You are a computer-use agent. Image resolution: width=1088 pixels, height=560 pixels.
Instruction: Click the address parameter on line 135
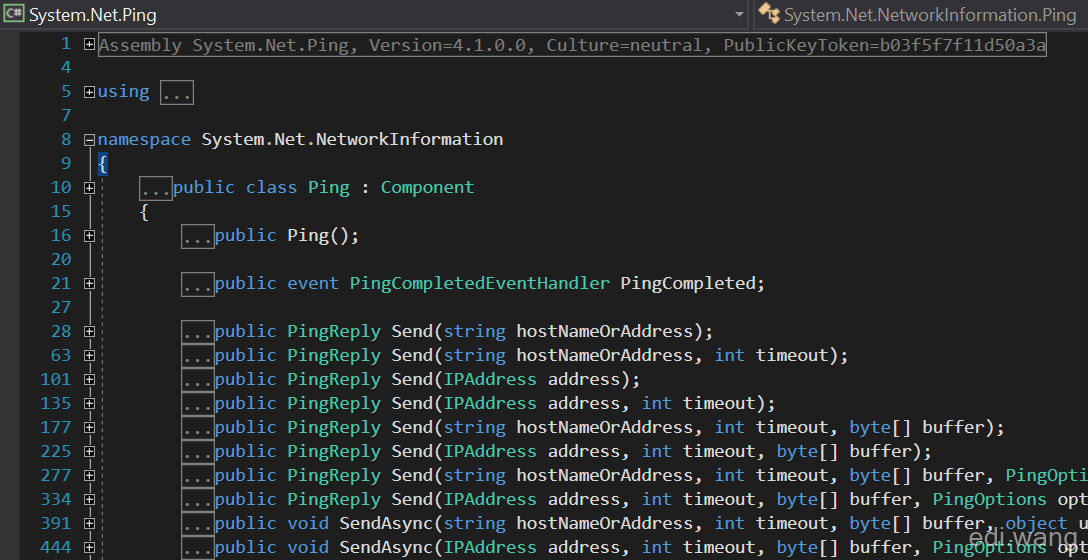click(584, 403)
